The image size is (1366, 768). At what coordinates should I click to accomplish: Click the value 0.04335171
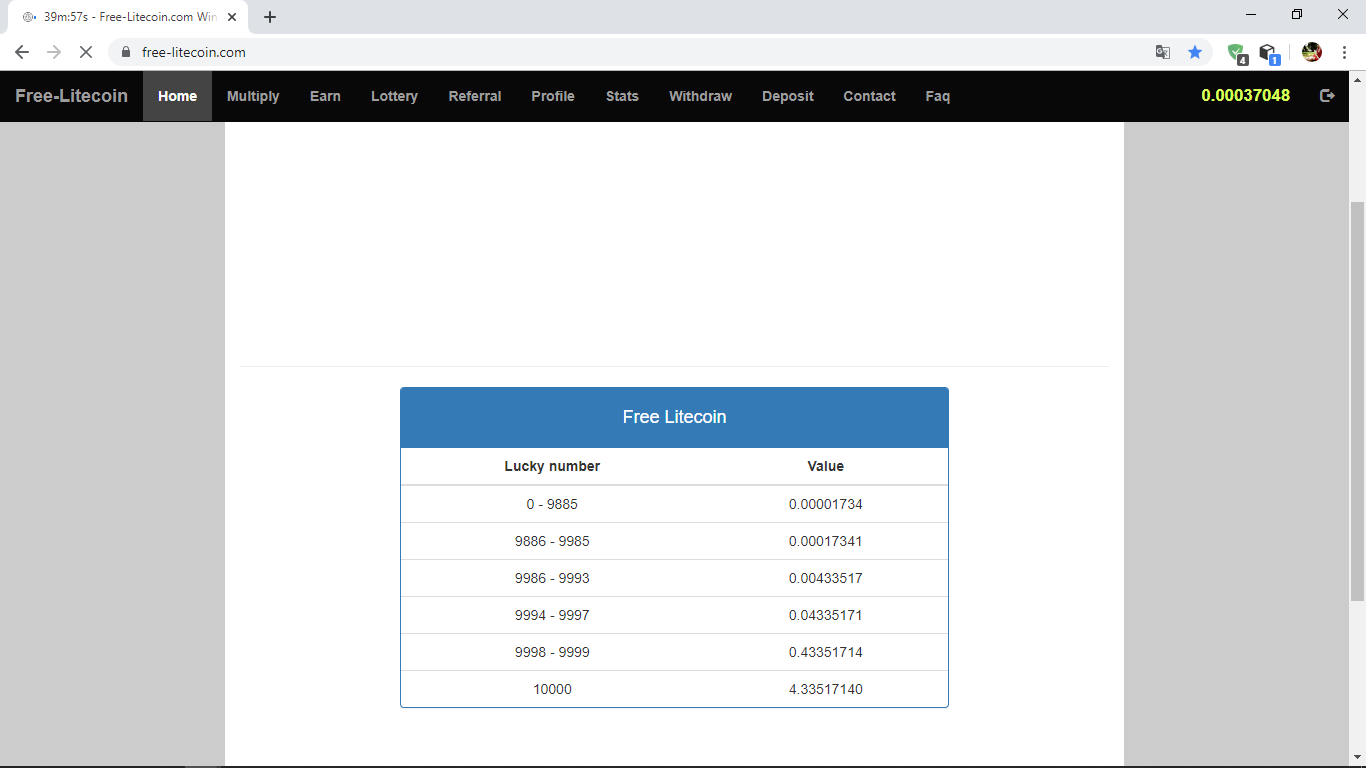[826, 615]
